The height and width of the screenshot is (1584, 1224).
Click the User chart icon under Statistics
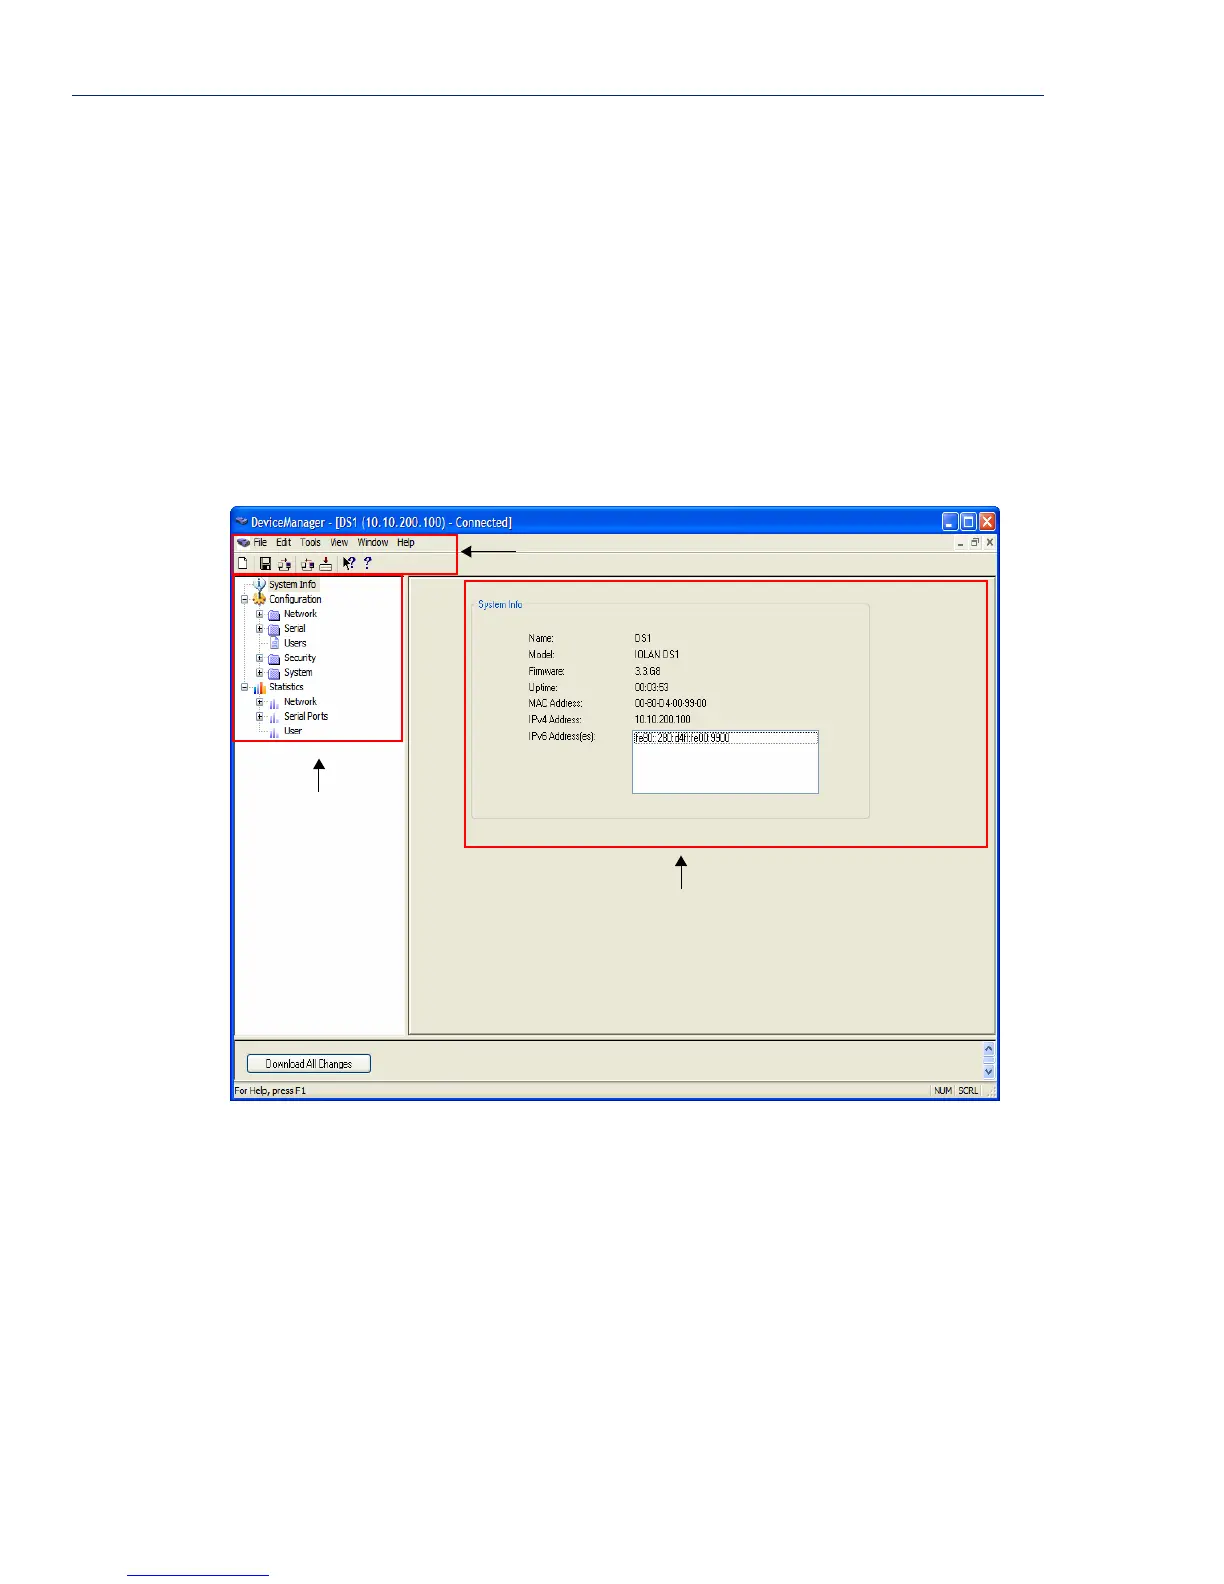[274, 731]
